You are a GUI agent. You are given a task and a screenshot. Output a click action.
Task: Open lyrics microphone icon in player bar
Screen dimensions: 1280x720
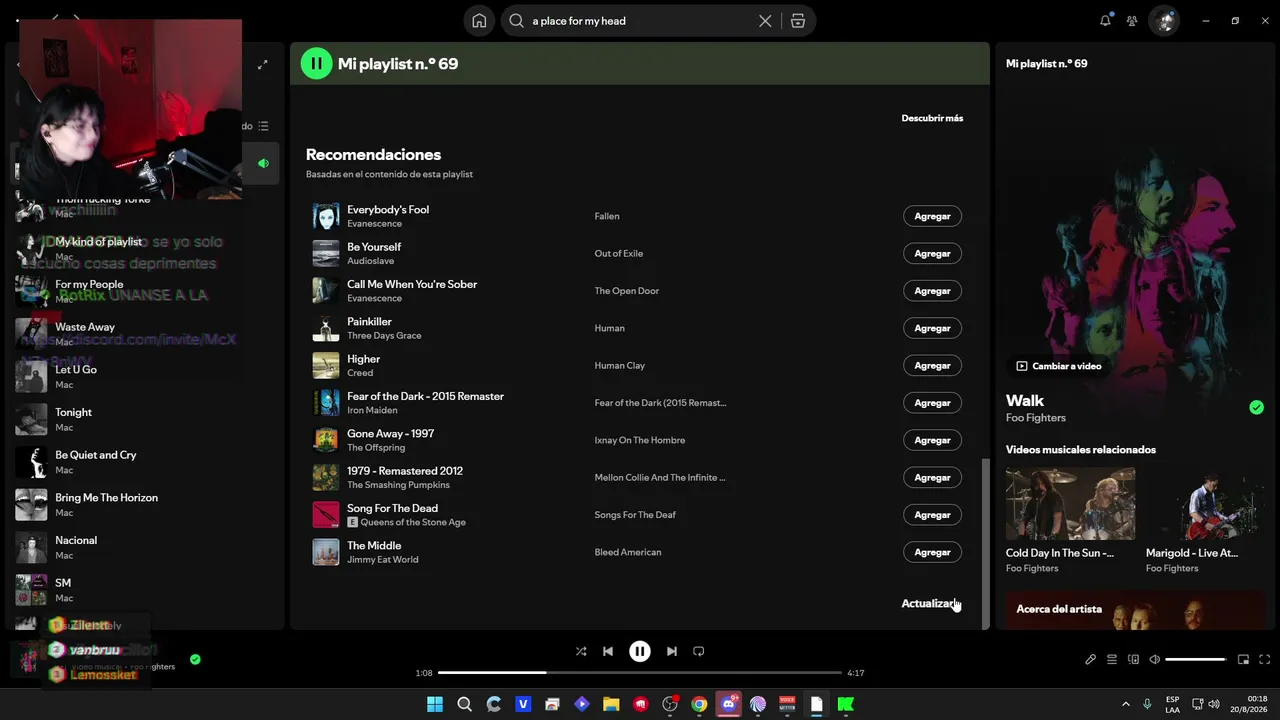1090,660
